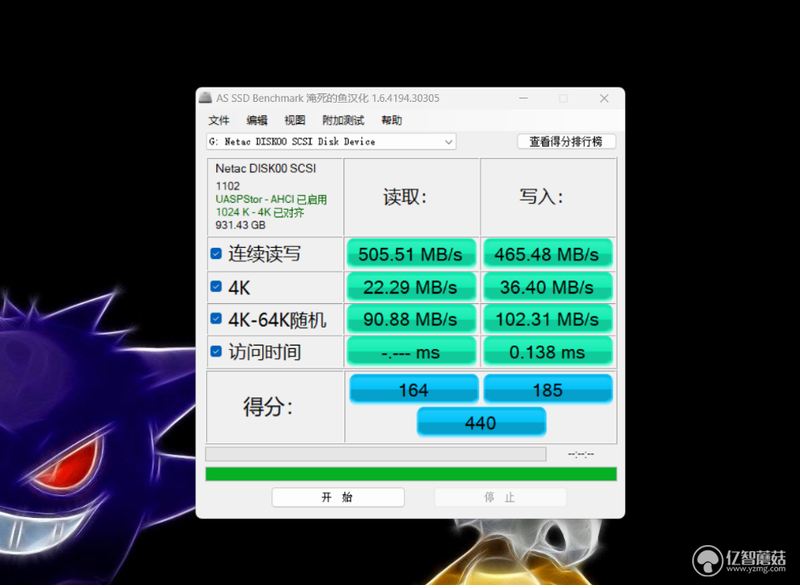Click the 1024 K - 4K 已对齐 alignment text
This screenshot has width=800, height=585.
260,212
